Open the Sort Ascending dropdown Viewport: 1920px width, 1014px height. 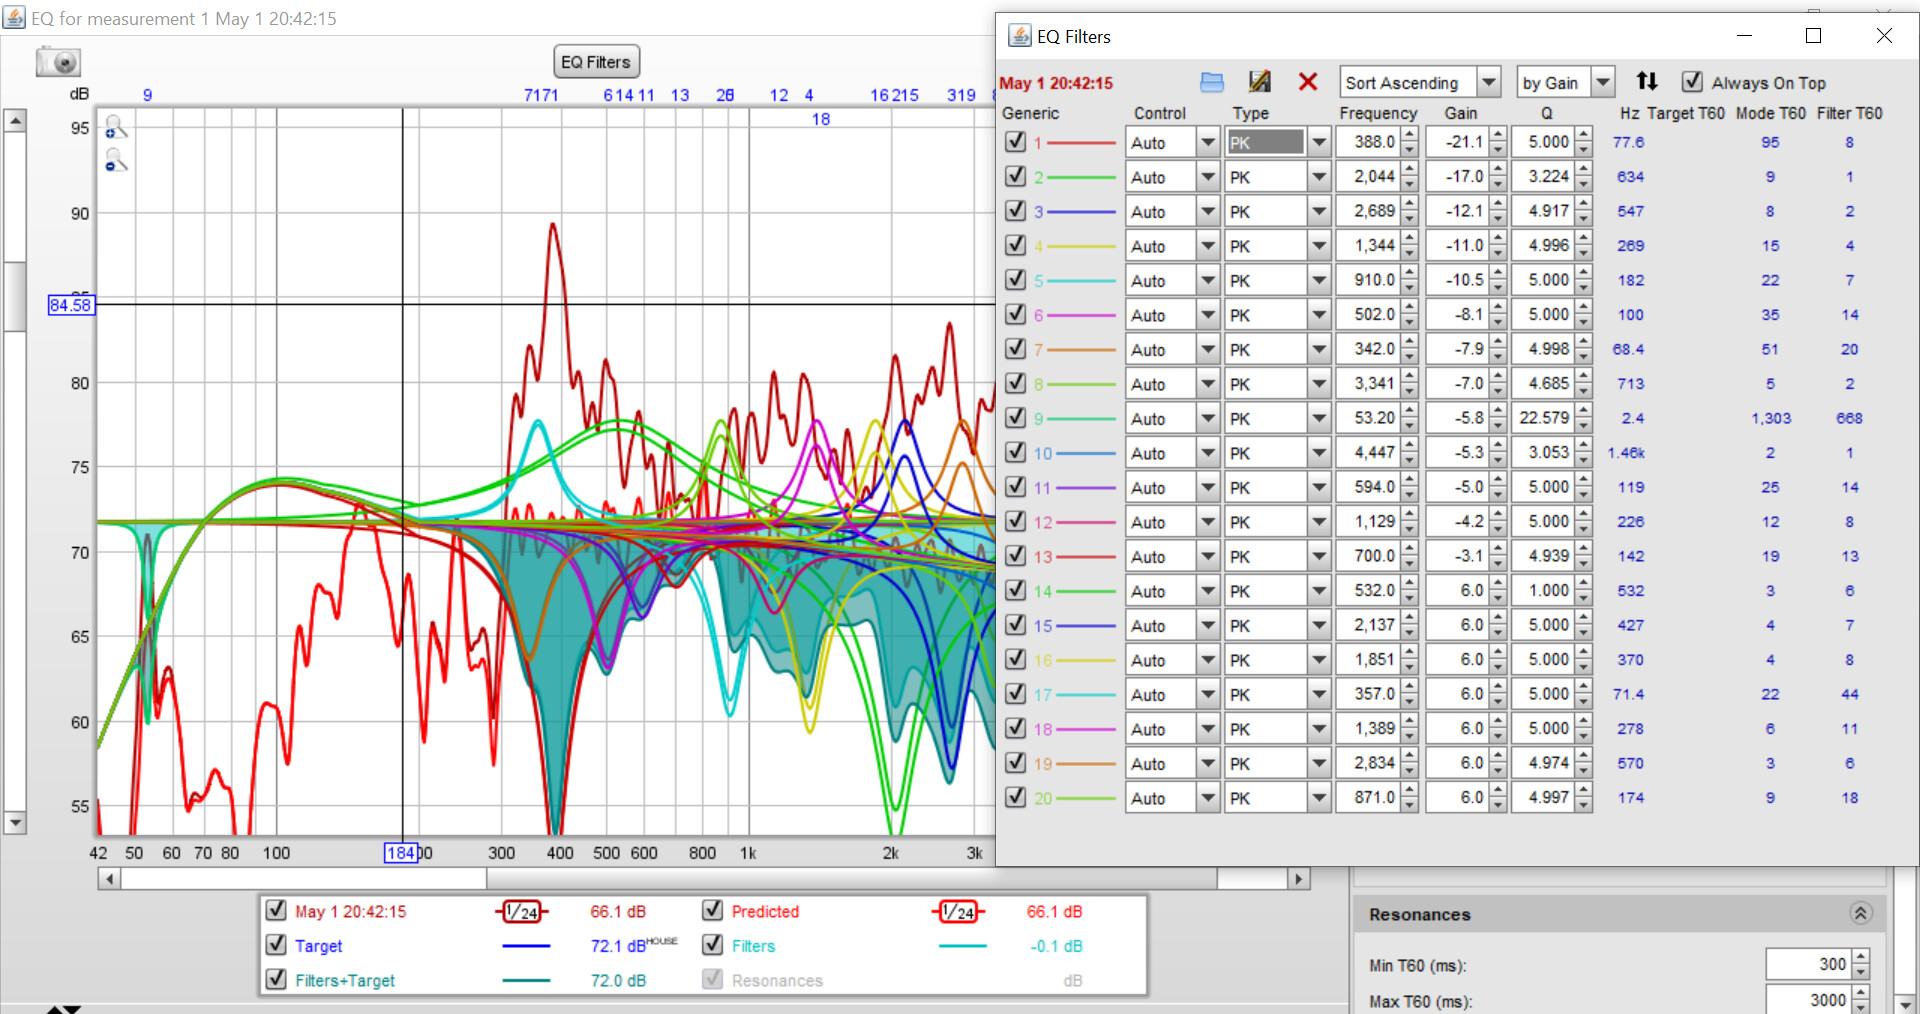[1490, 83]
